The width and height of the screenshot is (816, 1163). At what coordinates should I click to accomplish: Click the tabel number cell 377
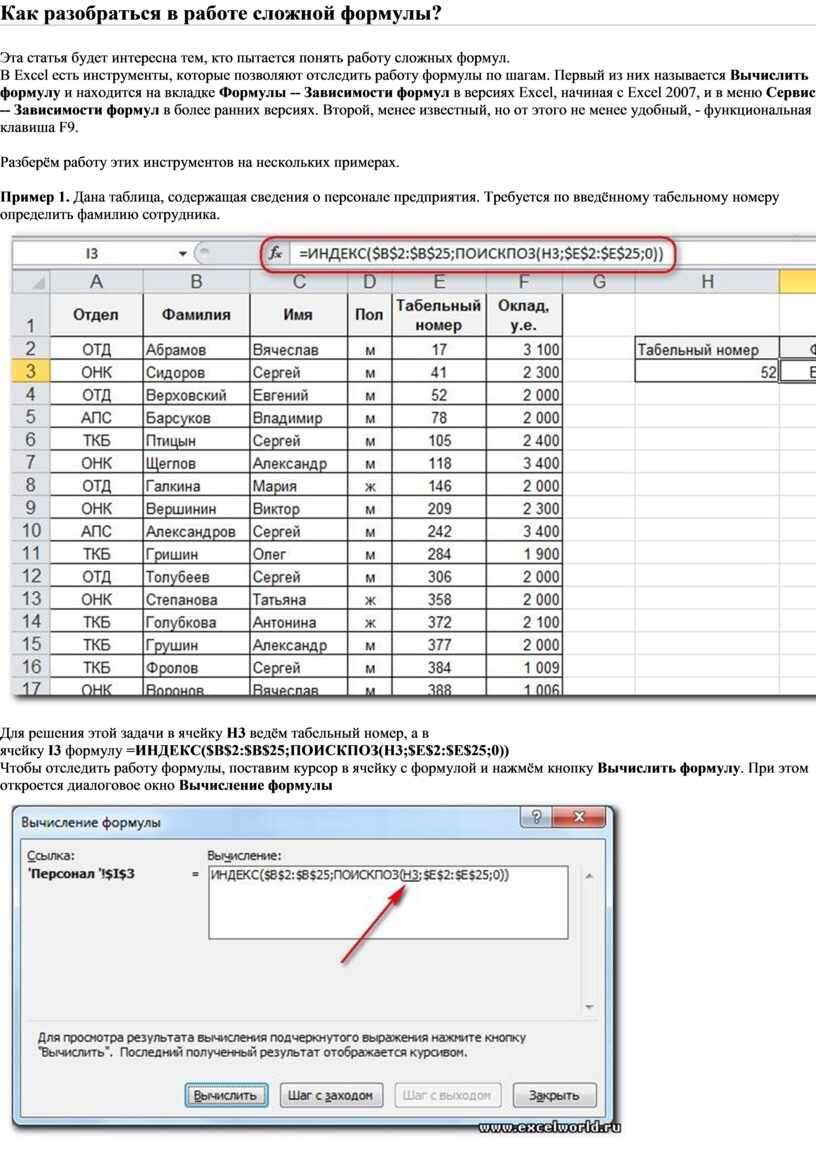click(x=439, y=645)
